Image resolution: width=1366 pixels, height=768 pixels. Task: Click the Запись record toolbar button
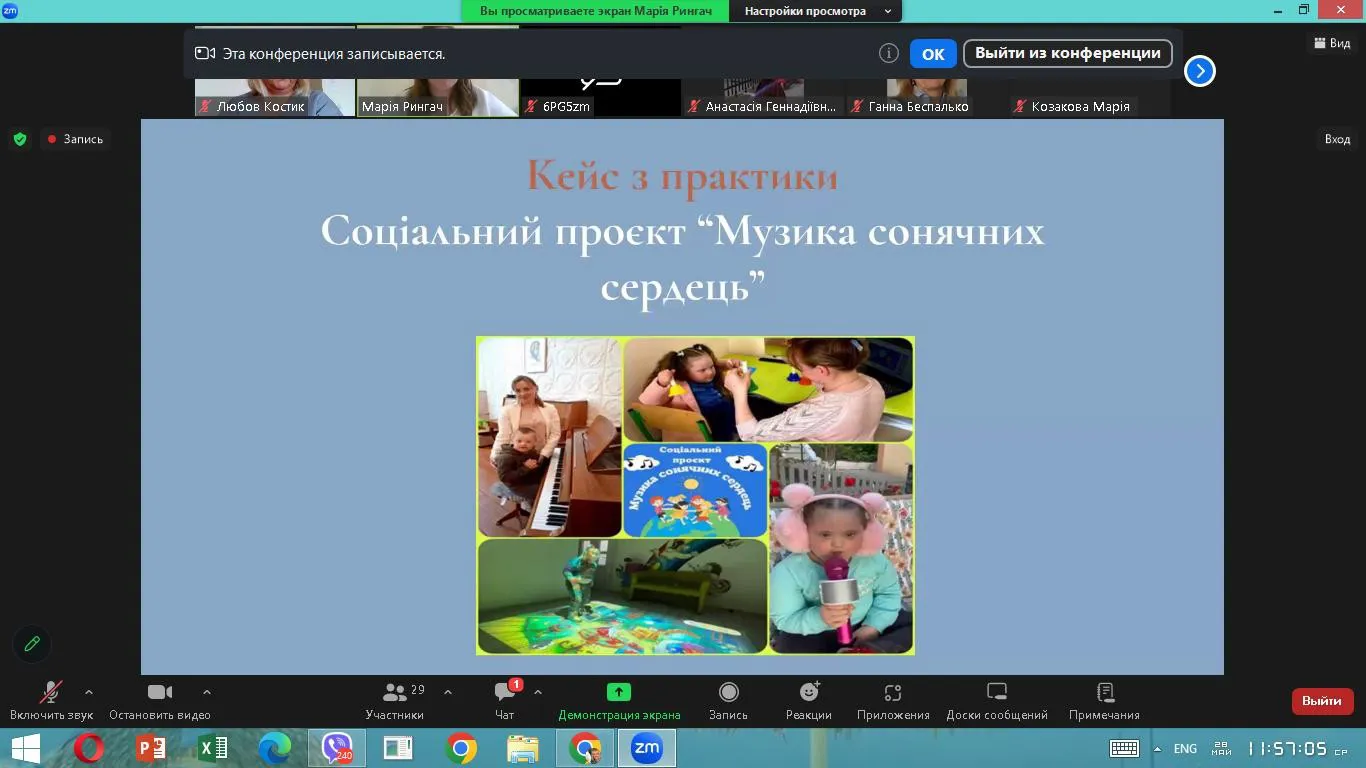(728, 701)
